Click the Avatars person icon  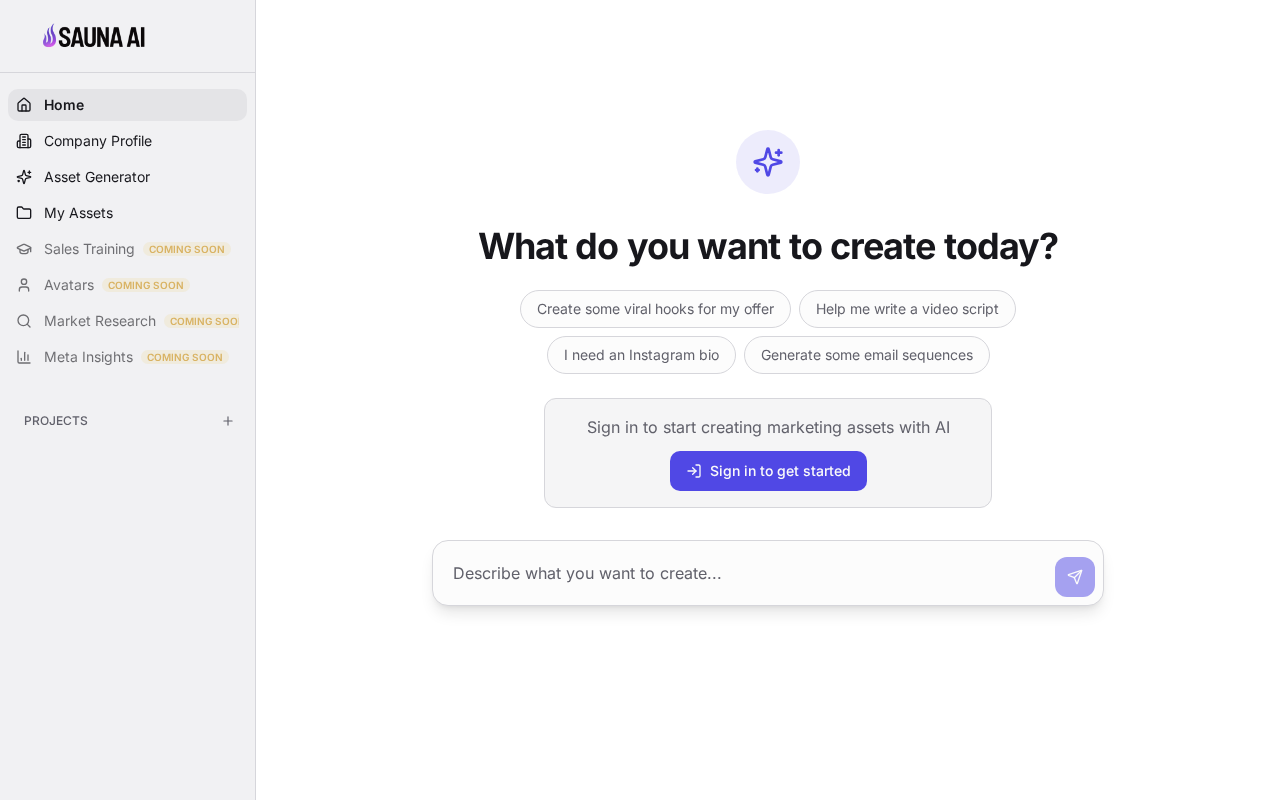[x=24, y=285]
